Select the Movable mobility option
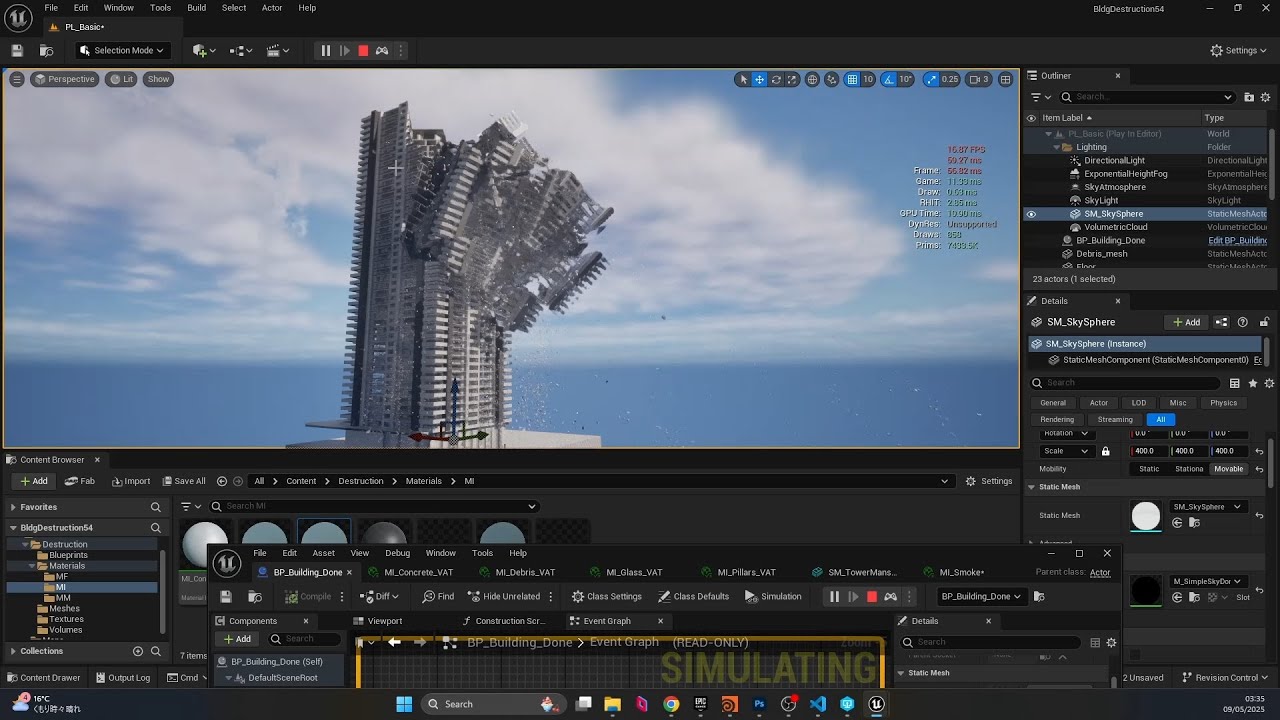This screenshot has width=1280, height=720. click(1228, 469)
